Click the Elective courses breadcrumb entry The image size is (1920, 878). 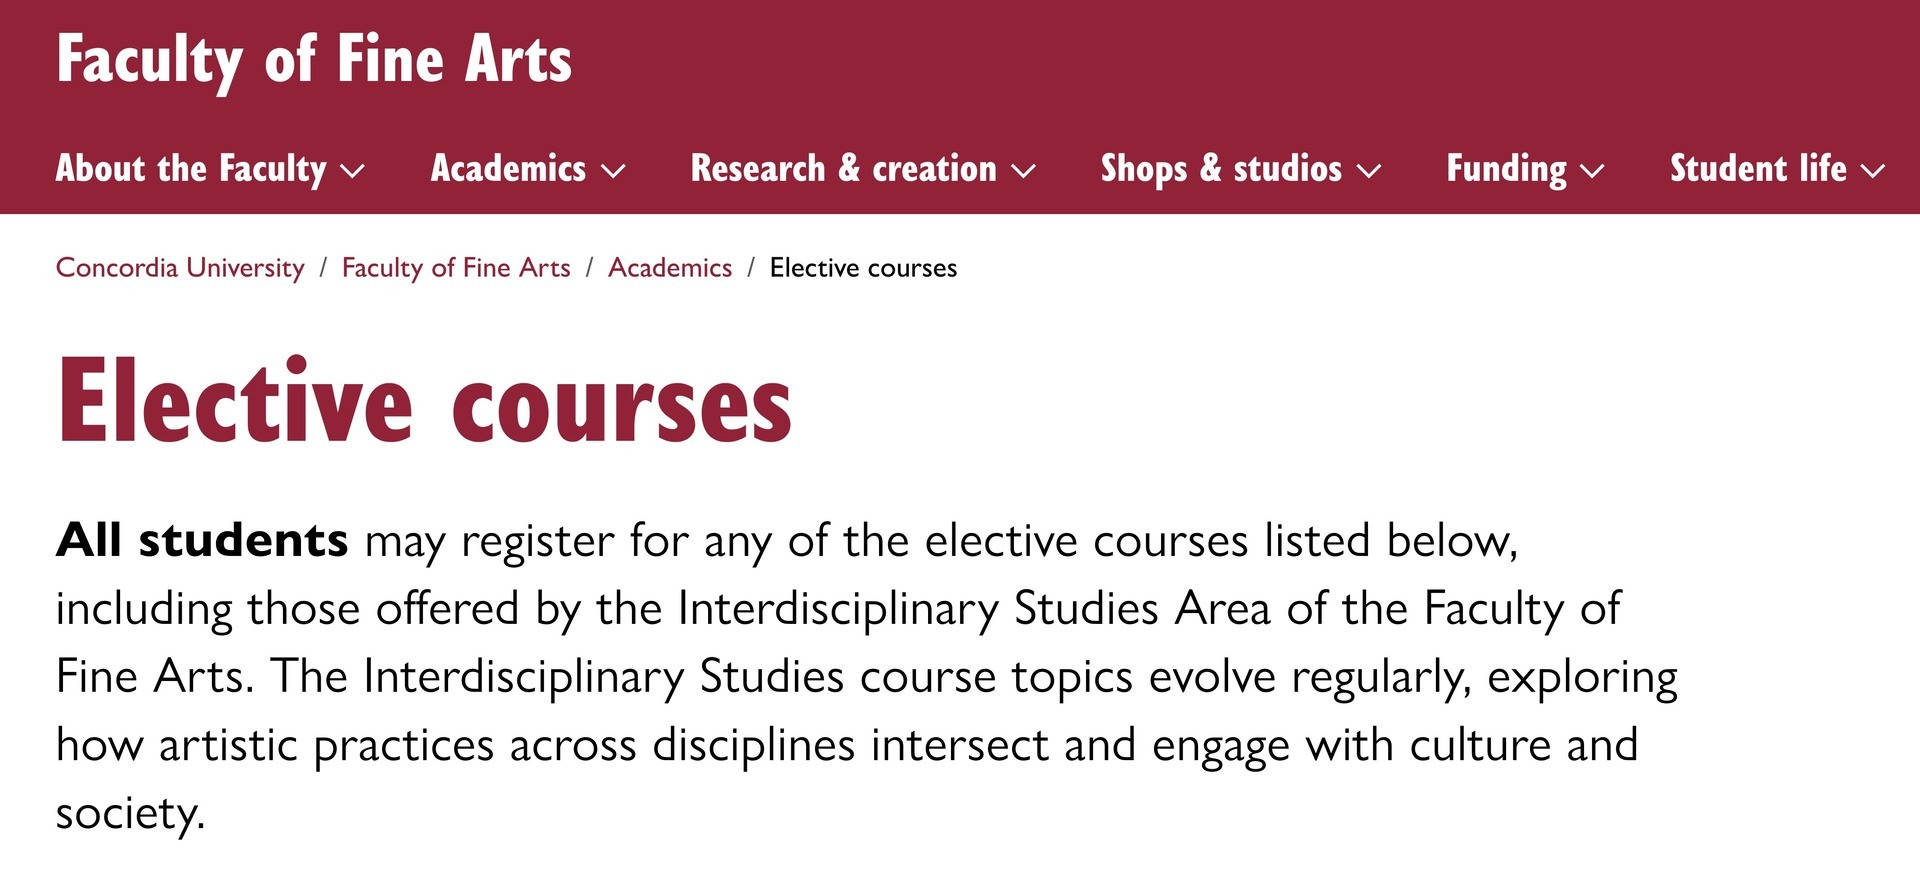coord(862,268)
